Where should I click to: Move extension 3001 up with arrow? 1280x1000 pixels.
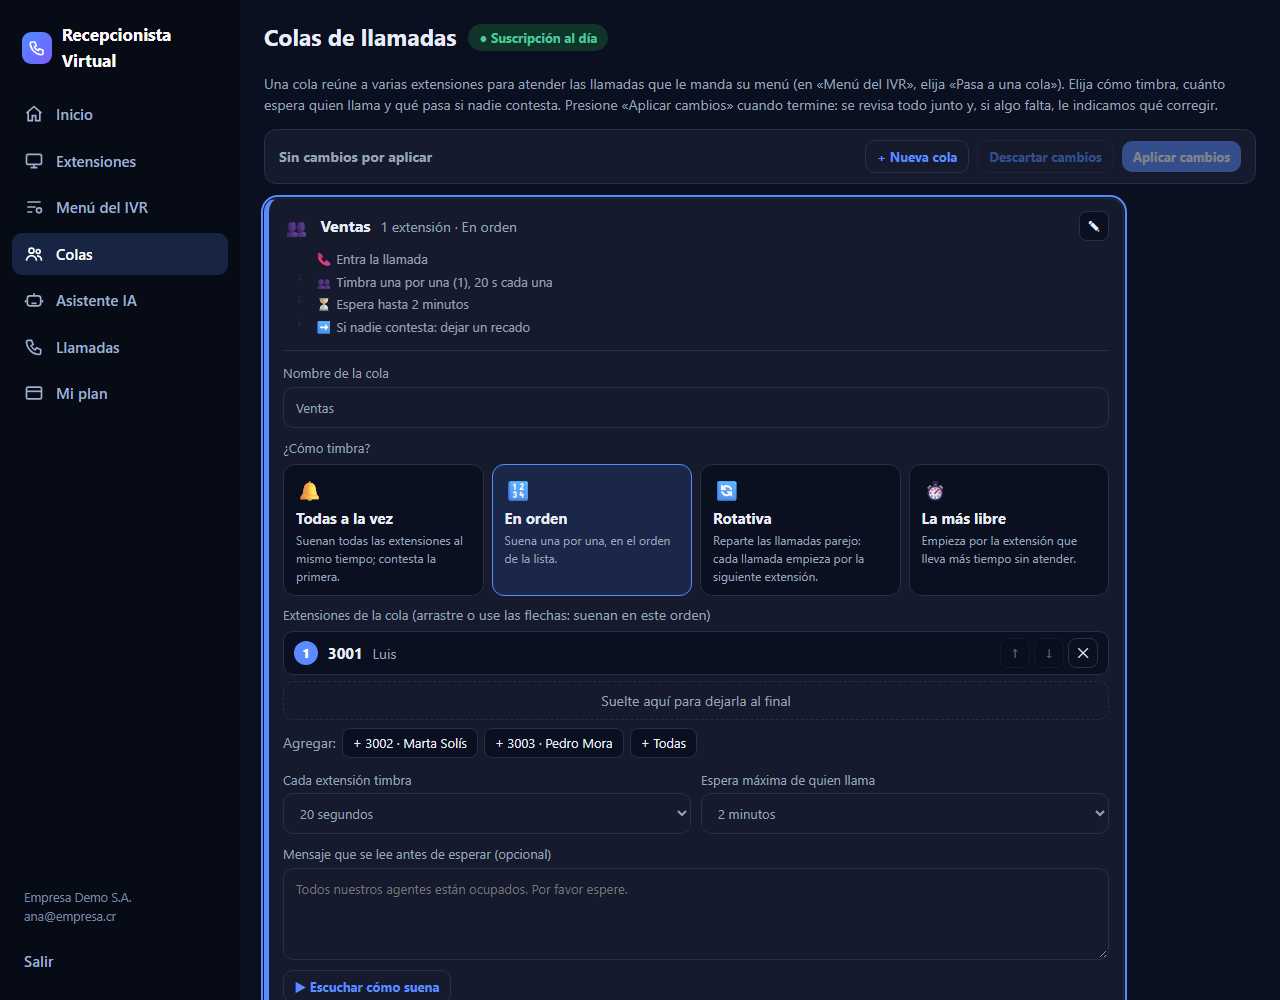click(x=1015, y=653)
